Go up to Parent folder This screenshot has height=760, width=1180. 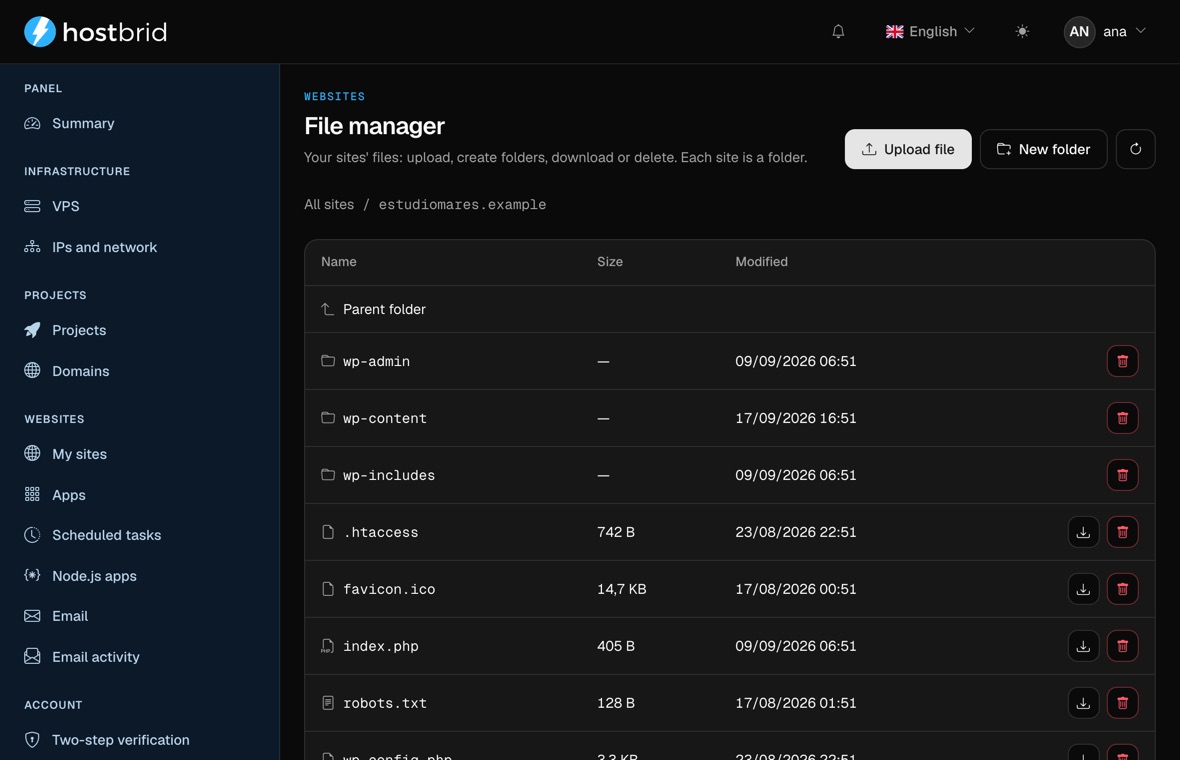coord(384,309)
